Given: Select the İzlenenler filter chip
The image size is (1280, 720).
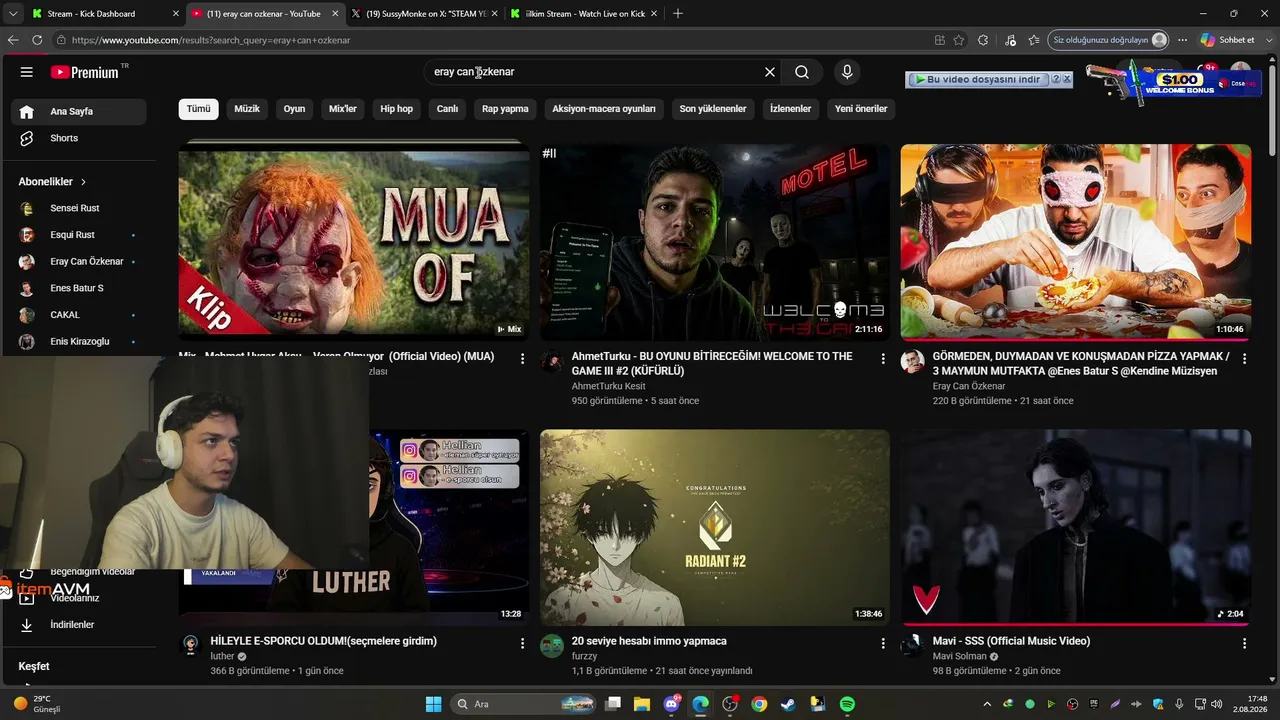Looking at the screenshot, I should click(791, 109).
